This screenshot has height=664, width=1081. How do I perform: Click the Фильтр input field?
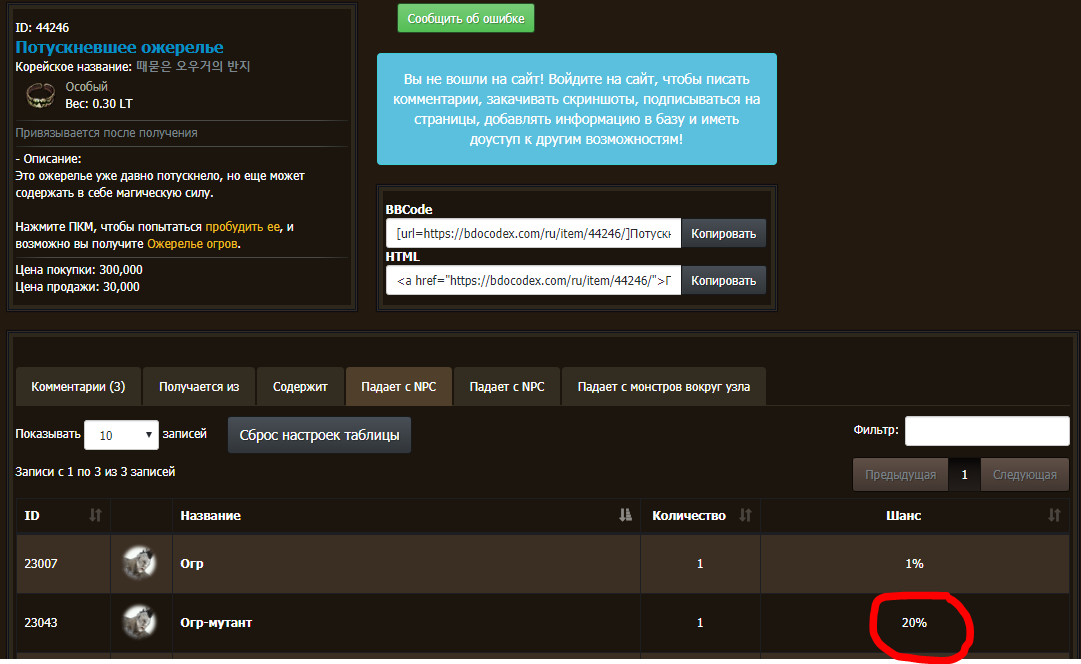click(987, 431)
